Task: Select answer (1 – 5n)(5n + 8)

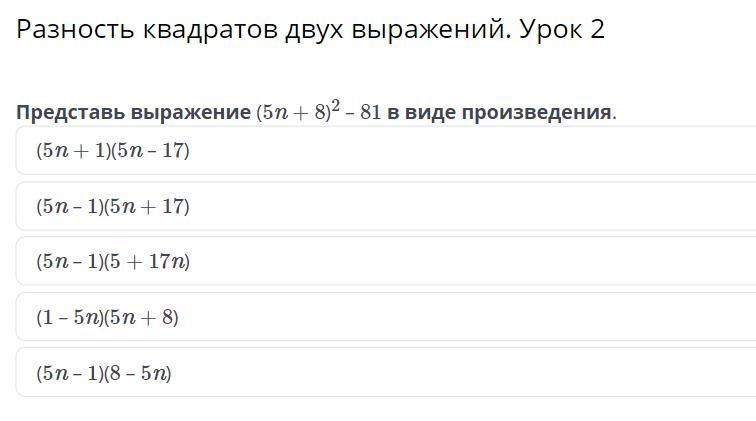Action: click(x=107, y=318)
